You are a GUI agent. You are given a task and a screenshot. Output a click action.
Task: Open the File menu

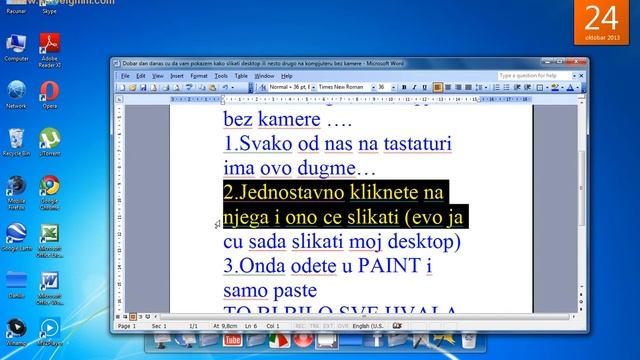click(x=125, y=76)
